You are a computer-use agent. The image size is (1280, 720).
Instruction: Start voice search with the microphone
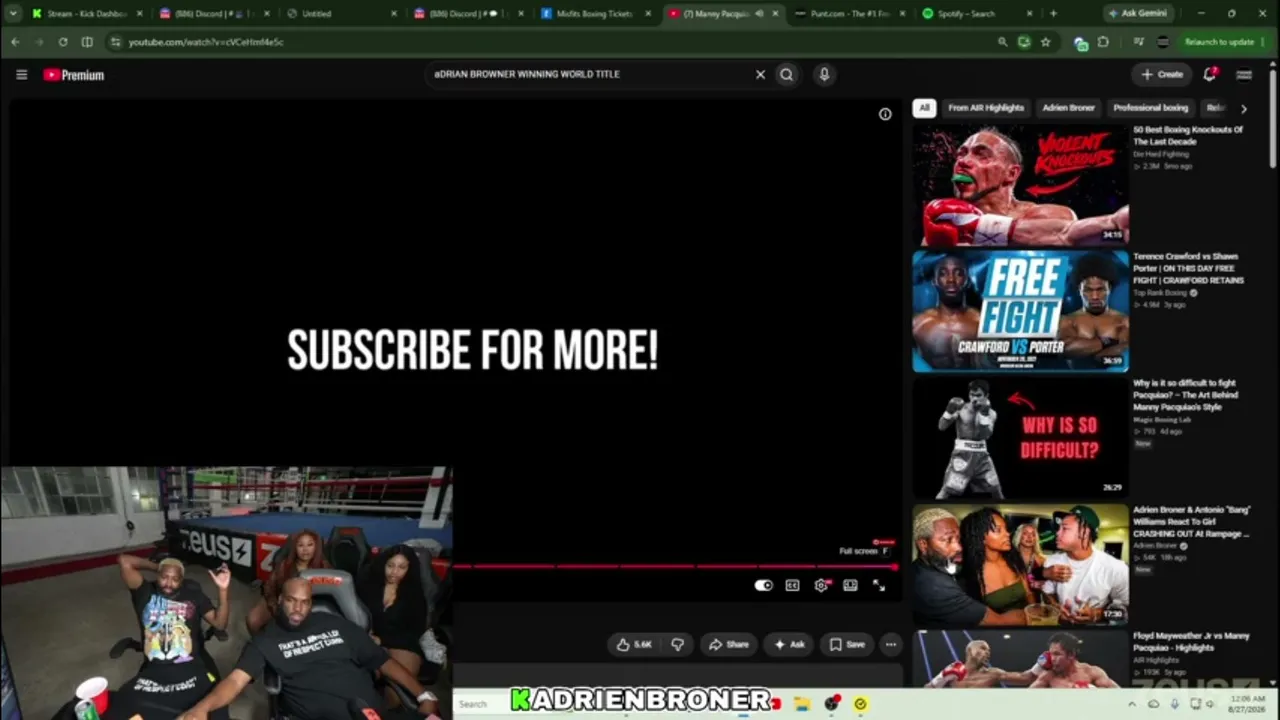(x=824, y=74)
